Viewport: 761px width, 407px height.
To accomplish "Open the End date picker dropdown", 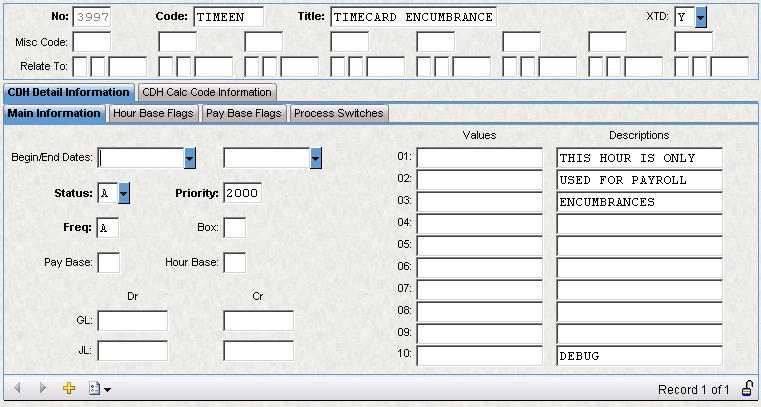I will tap(315, 158).
